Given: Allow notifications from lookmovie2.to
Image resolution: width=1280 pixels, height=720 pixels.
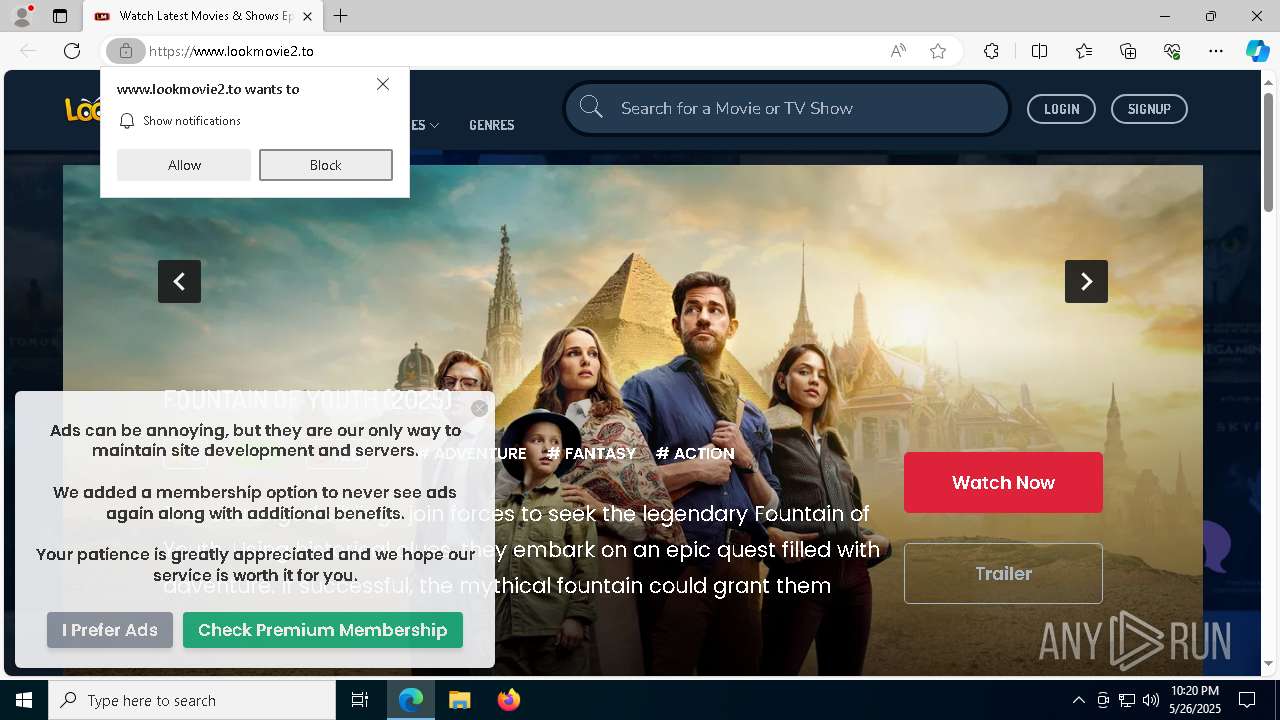Looking at the screenshot, I should coord(184,165).
